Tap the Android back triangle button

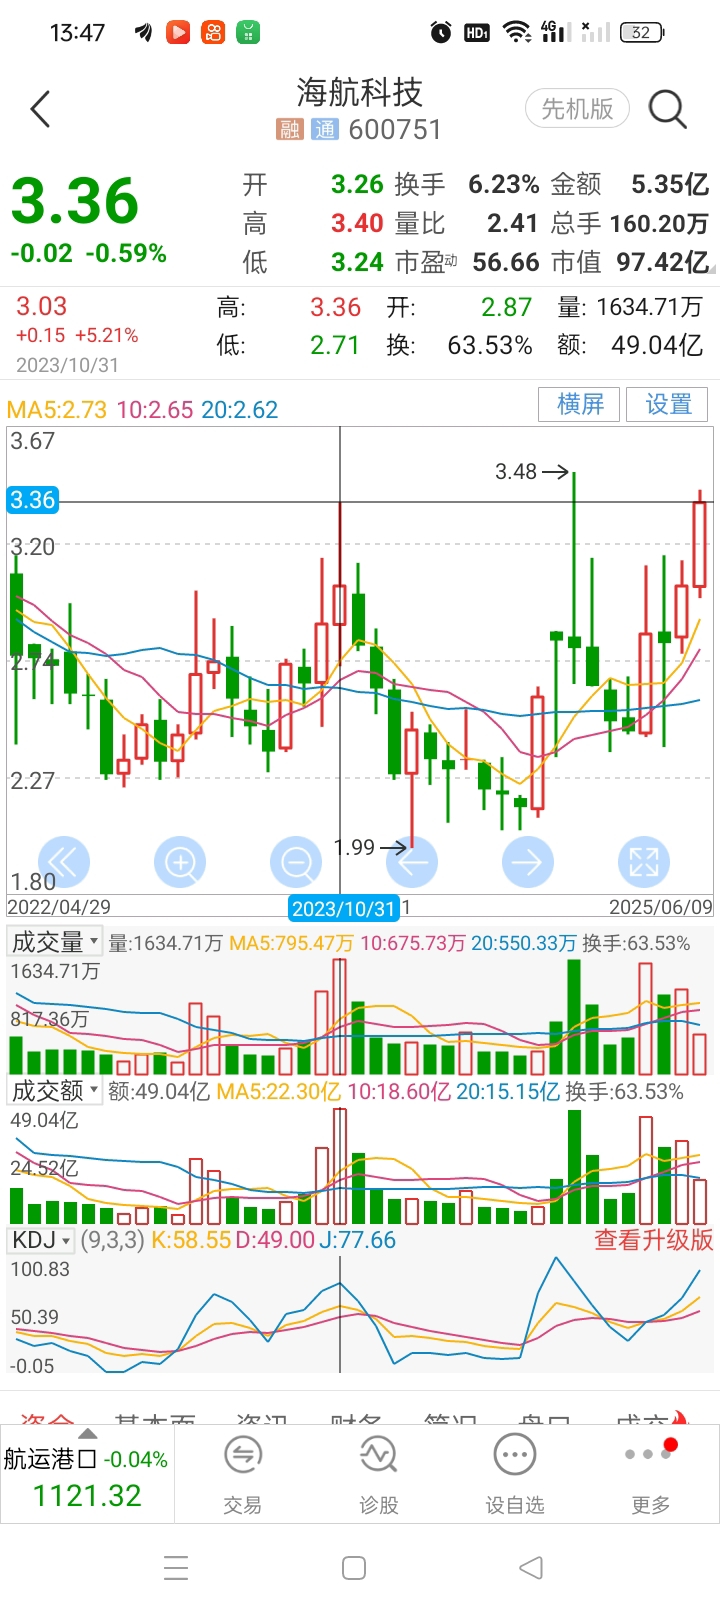click(x=531, y=1567)
